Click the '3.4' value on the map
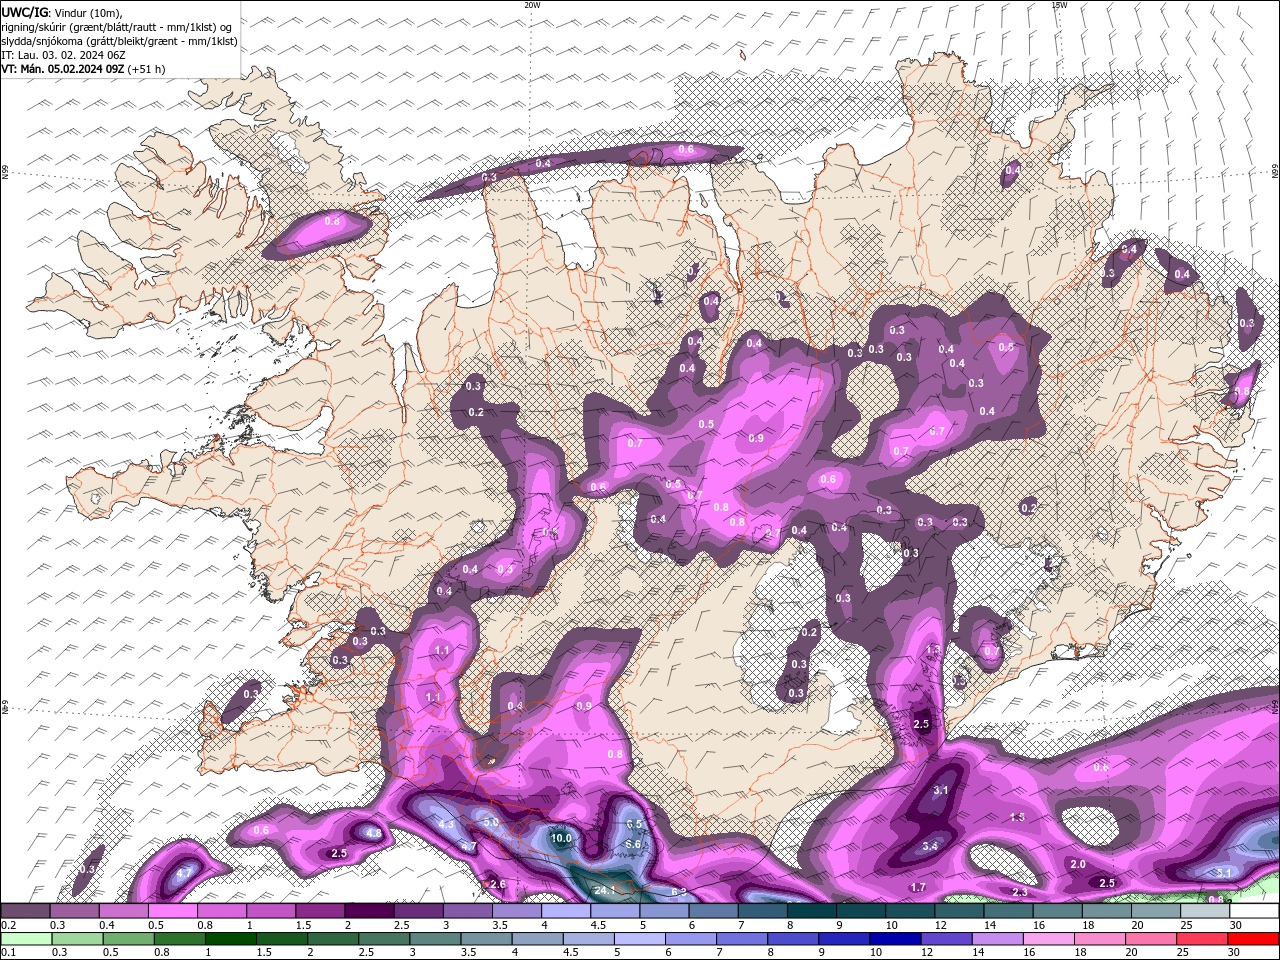1280x960 pixels. click(930, 846)
